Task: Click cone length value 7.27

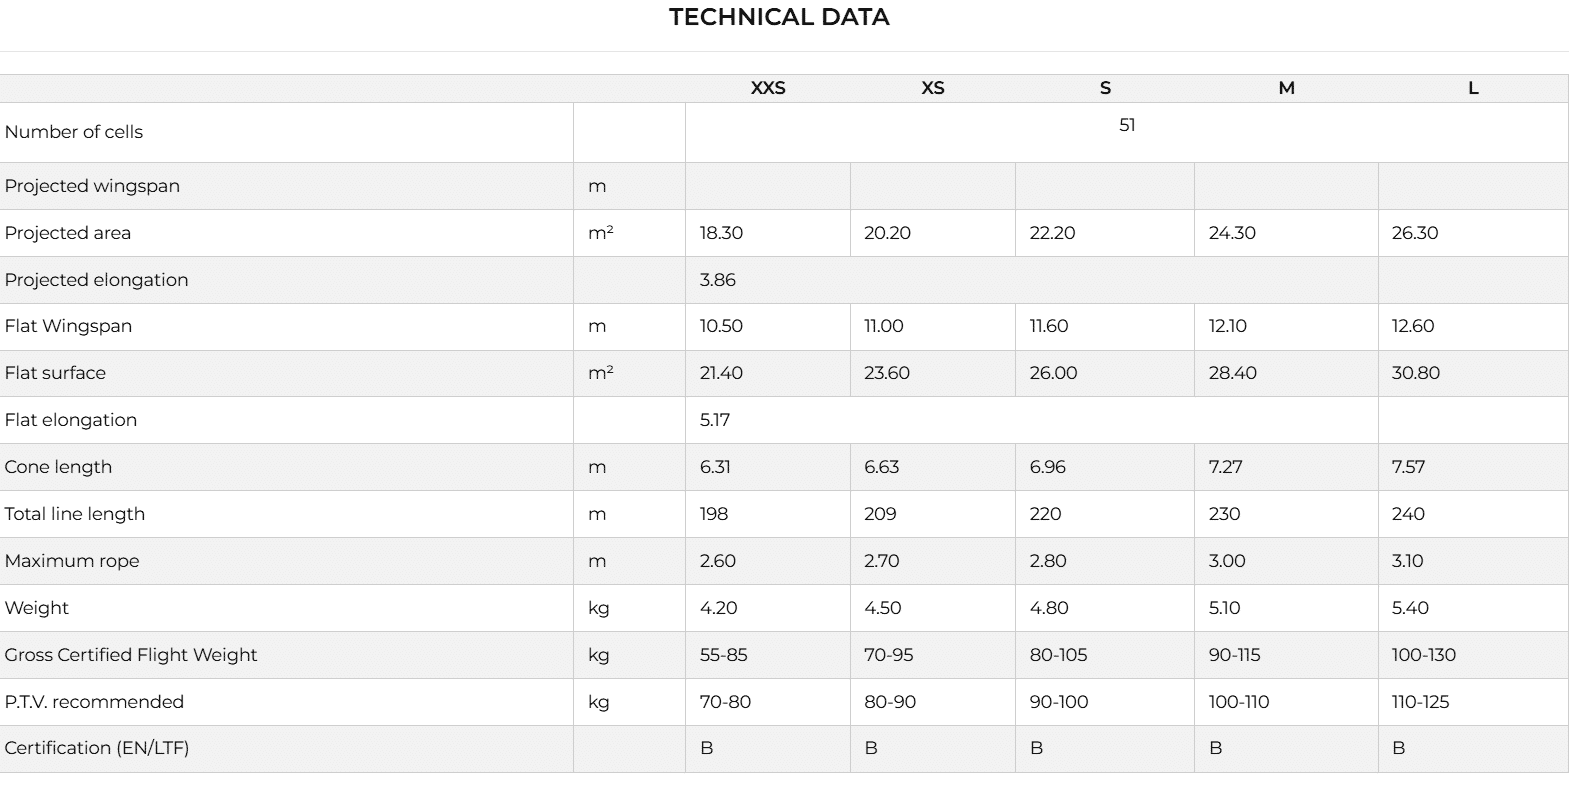Action: [x=1226, y=467]
